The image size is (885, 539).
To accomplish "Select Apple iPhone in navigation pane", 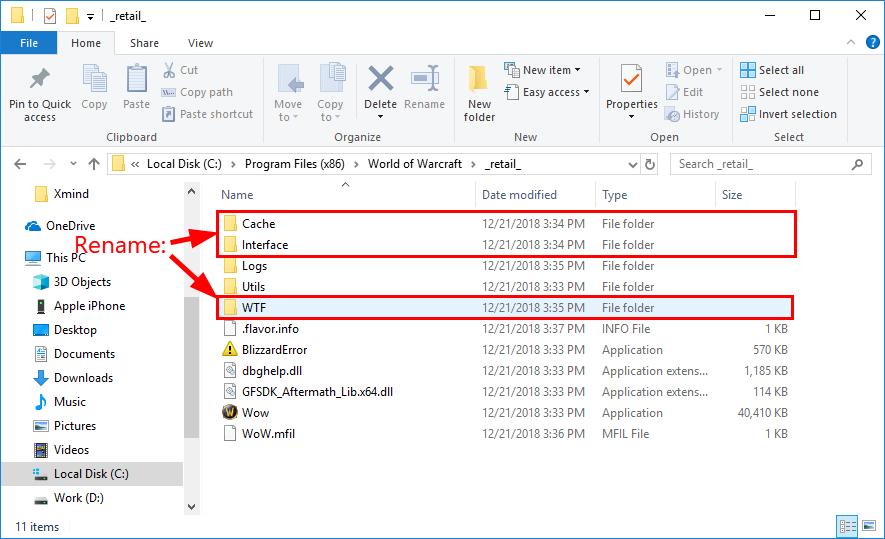I will click(x=89, y=306).
